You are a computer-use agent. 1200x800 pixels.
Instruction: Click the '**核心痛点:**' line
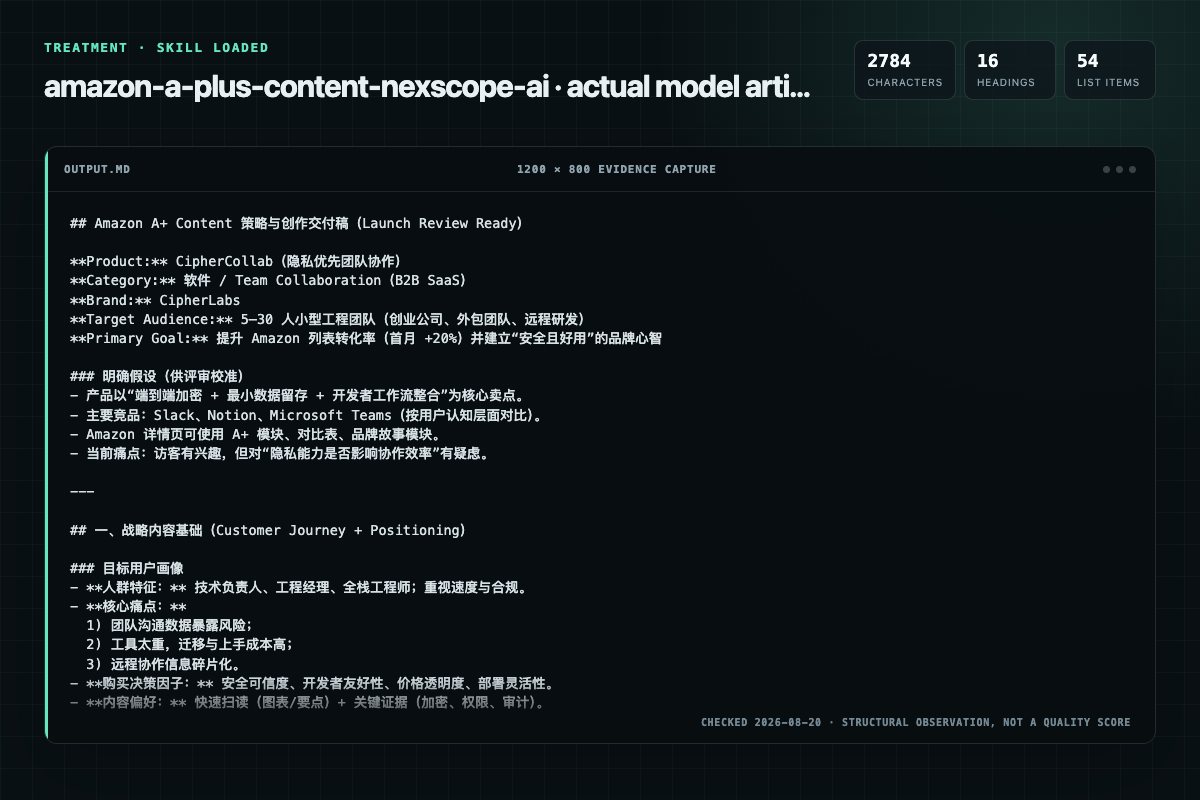(128, 607)
